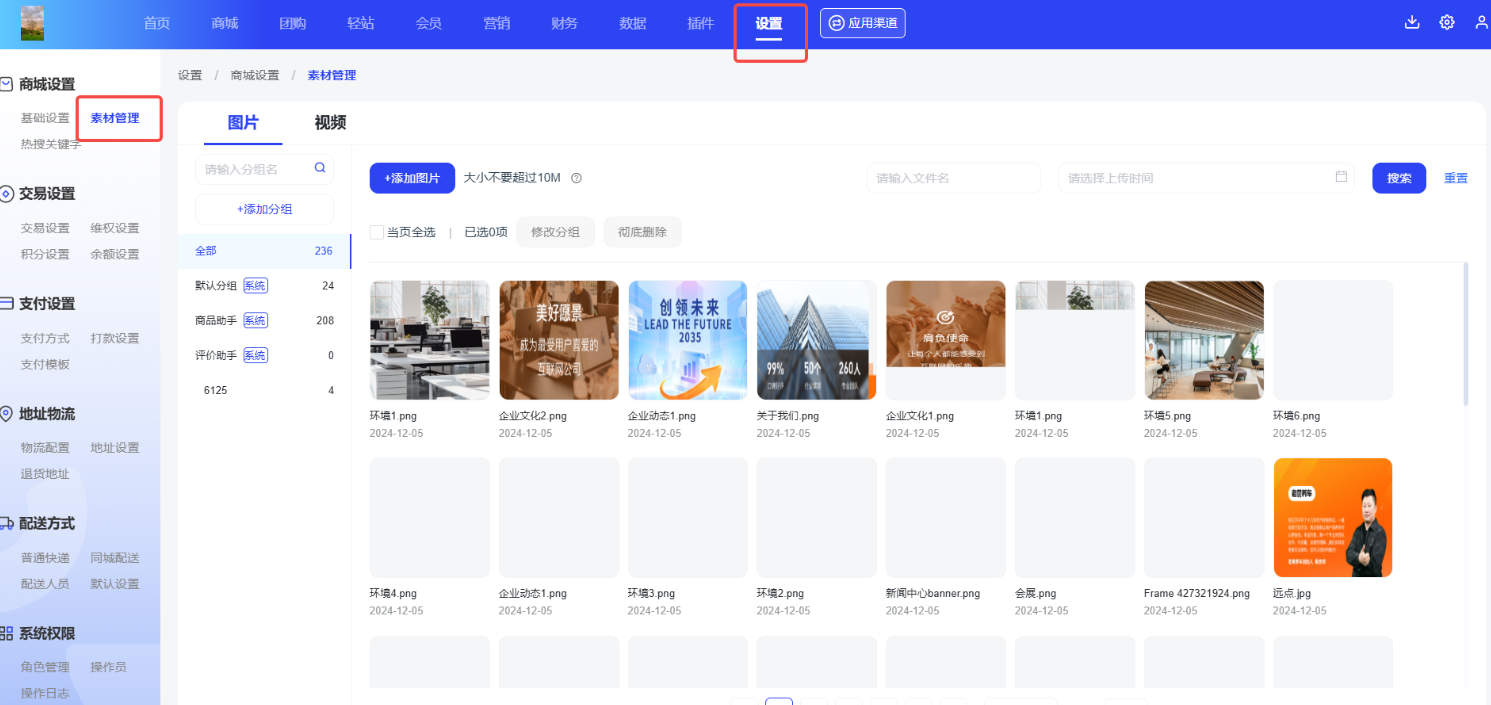Toggle the 当页全选 checkbox
The width and height of the screenshot is (1491, 705).
[377, 232]
